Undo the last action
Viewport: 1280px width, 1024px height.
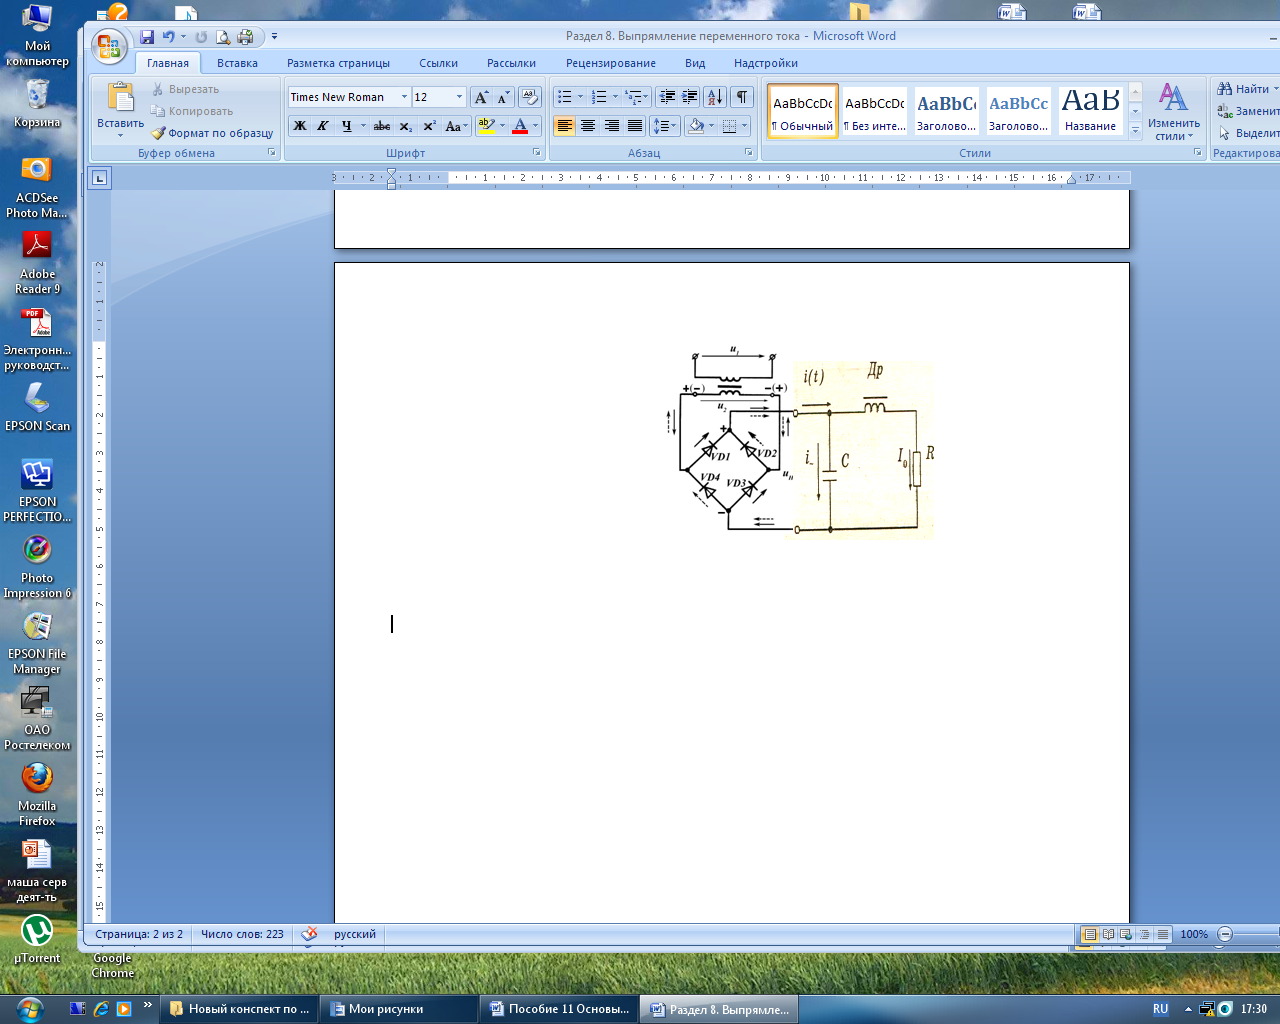pyautogui.click(x=168, y=37)
